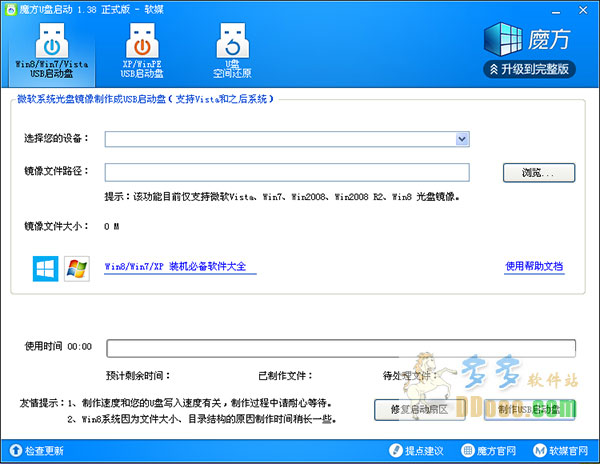Click the hint text starting with 提示：该功能
The width and height of the screenshot is (600, 464).
click(282, 197)
